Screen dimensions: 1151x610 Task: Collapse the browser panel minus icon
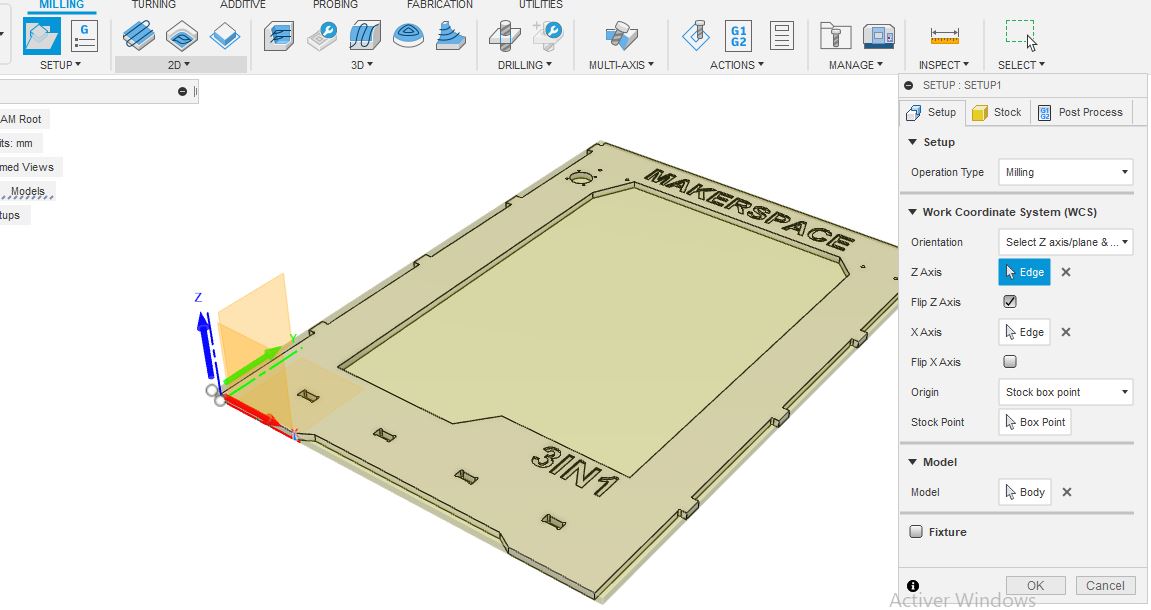point(182,91)
